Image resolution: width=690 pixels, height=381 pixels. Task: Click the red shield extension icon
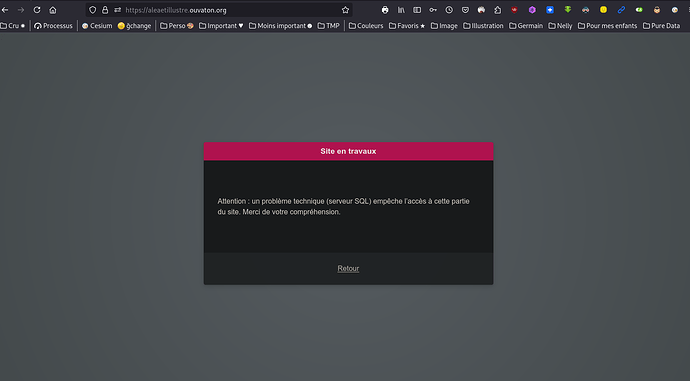click(514, 10)
